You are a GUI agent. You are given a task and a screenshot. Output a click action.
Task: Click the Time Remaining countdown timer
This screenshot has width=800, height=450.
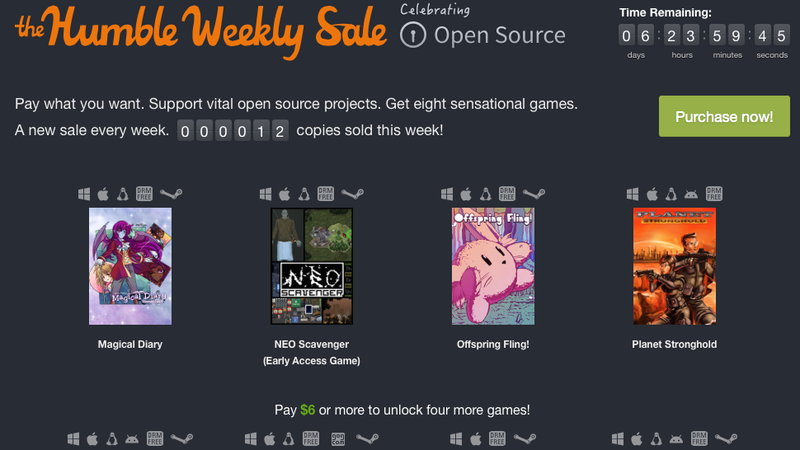tap(704, 36)
